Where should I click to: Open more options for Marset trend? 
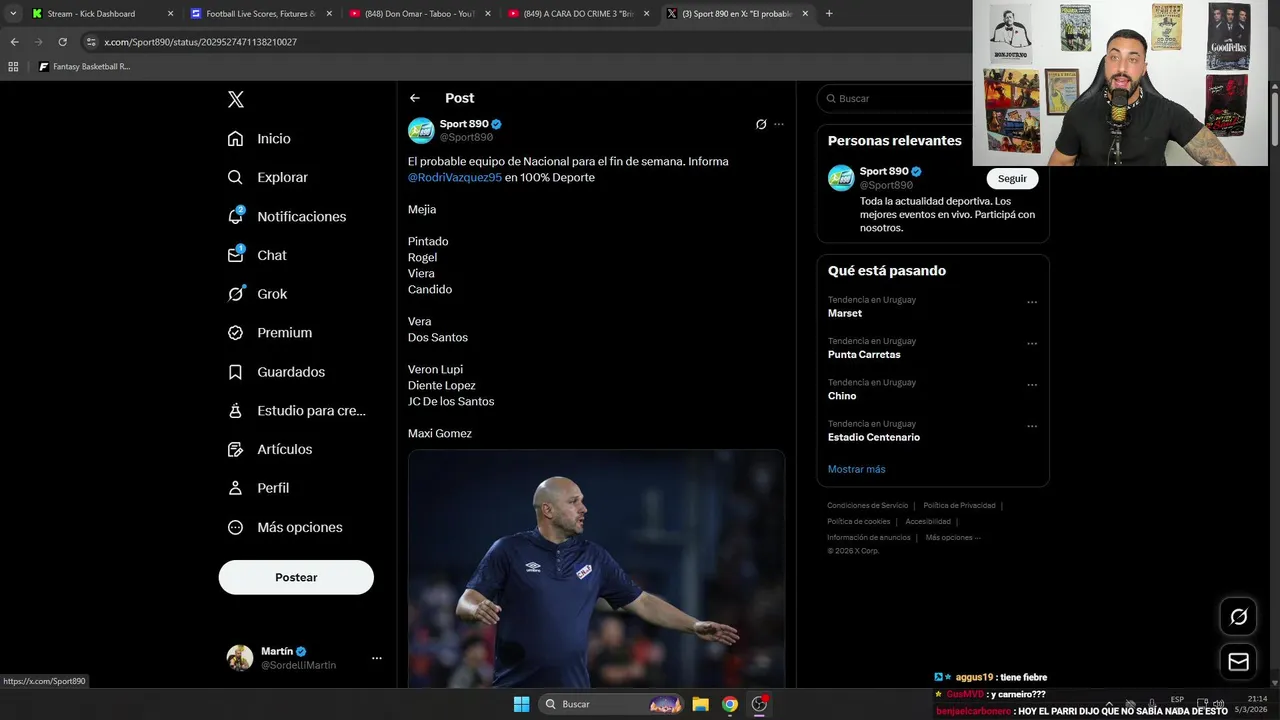point(1032,302)
